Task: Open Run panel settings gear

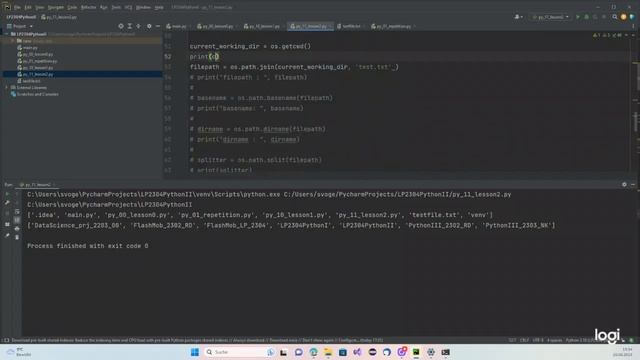Action: (x=624, y=184)
